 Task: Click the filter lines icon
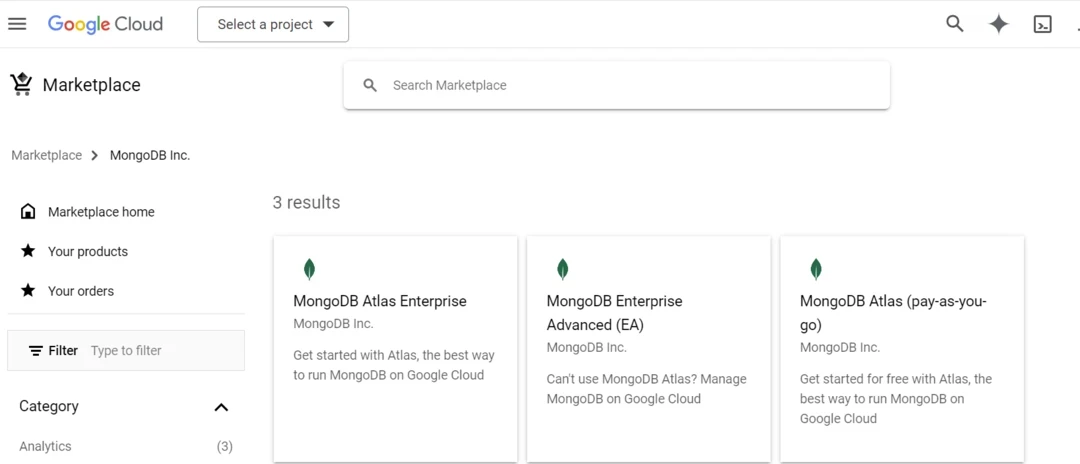point(36,351)
